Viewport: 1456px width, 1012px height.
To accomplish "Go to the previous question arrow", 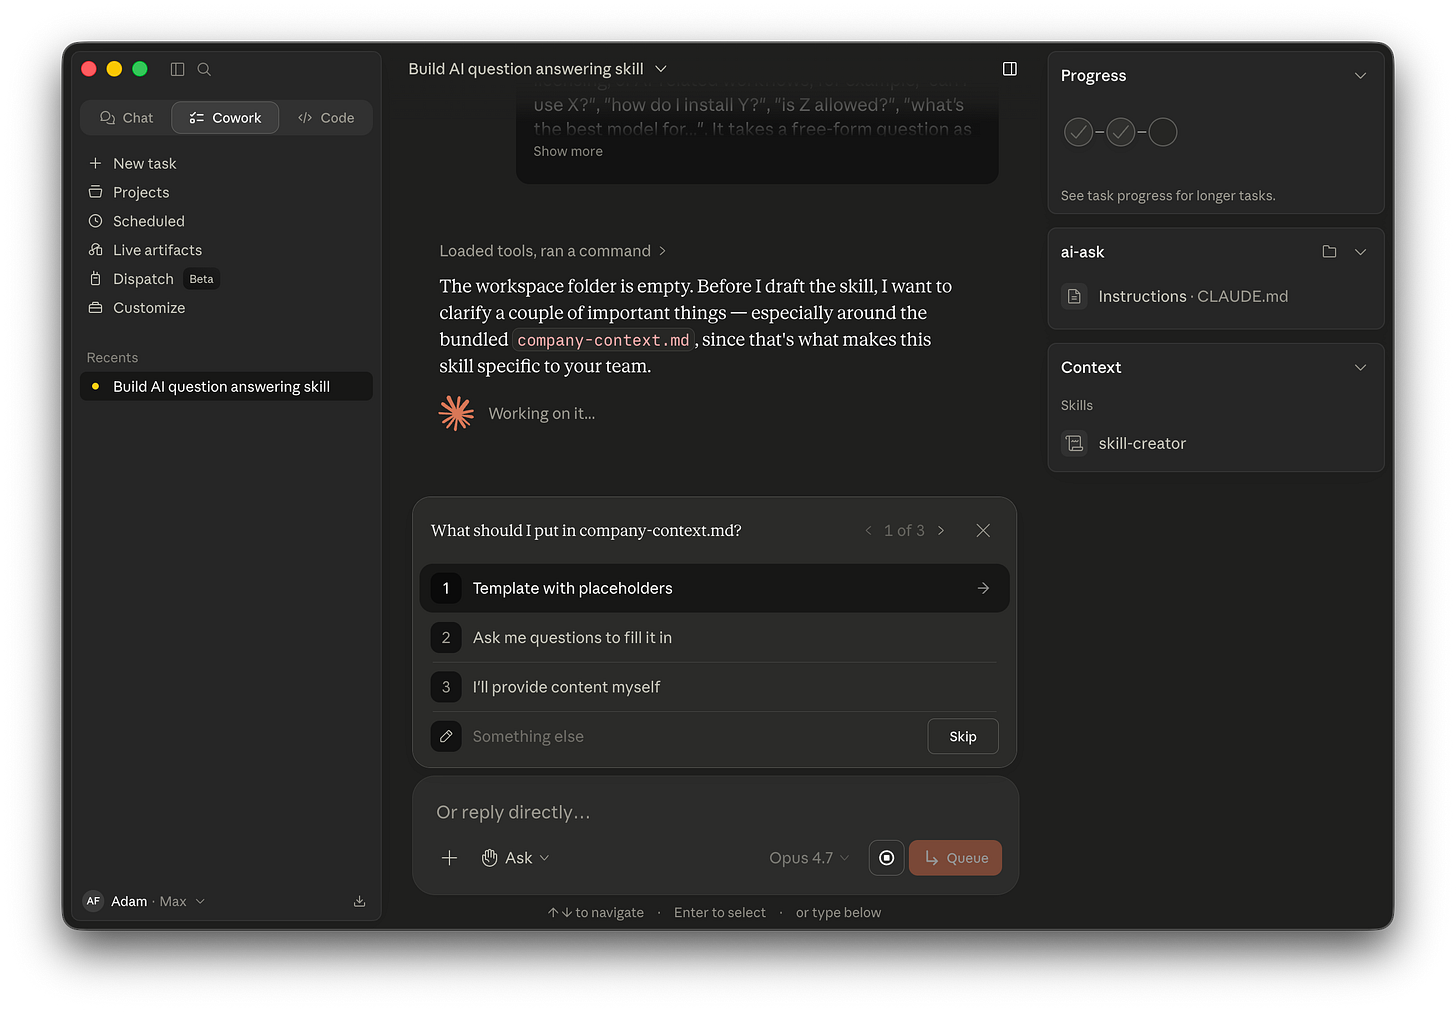I will (x=868, y=531).
